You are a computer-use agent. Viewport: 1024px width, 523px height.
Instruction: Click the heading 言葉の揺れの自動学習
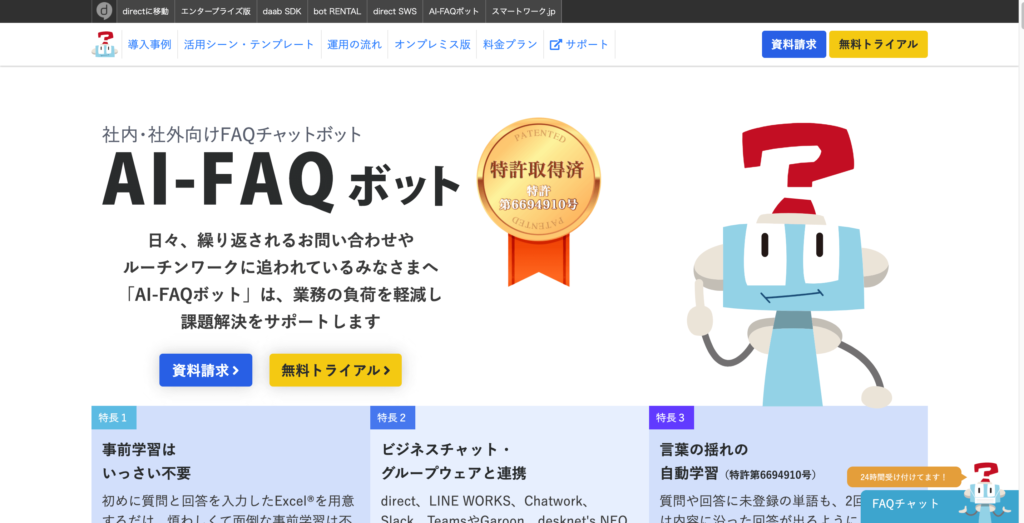738,461
